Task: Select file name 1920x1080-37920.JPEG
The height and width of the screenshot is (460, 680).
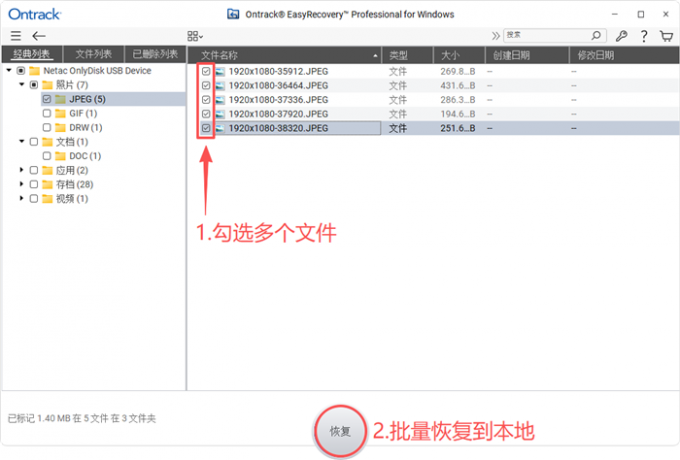Action: click(x=278, y=114)
